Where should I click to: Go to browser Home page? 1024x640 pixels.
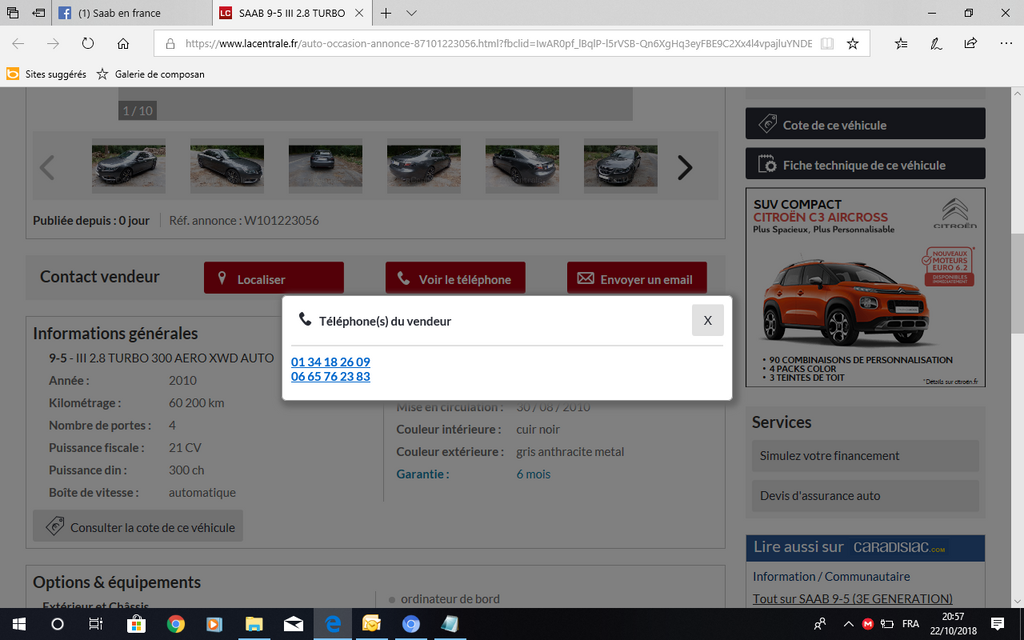coord(123,44)
